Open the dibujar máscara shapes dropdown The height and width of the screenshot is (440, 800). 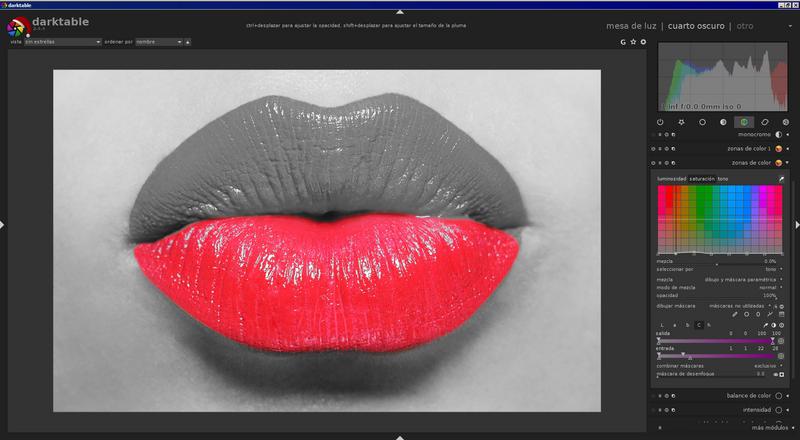coord(739,306)
